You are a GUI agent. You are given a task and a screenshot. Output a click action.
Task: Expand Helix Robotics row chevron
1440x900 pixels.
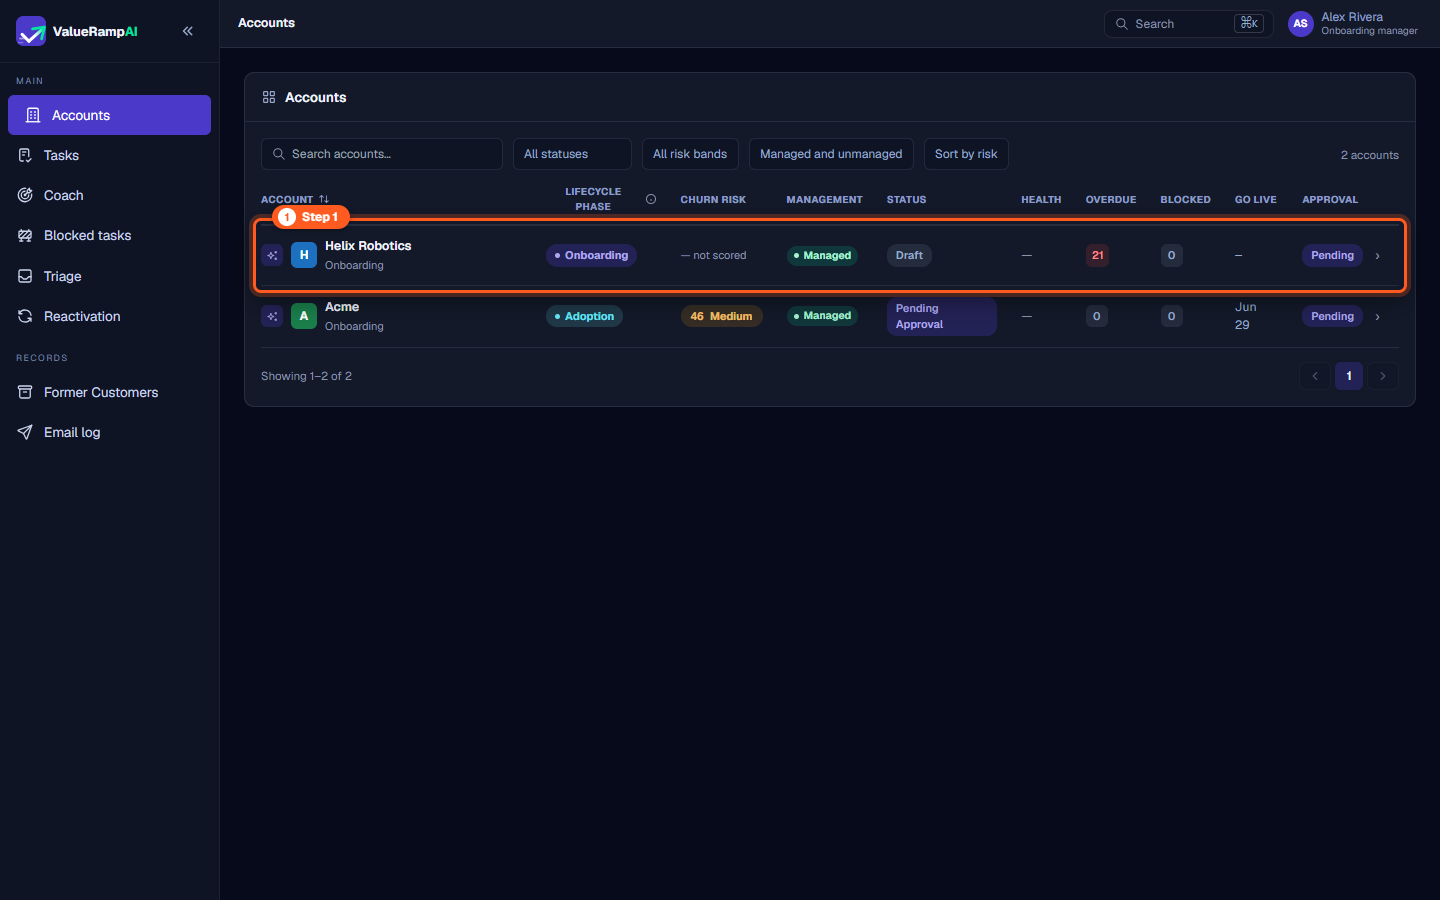[1378, 256]
